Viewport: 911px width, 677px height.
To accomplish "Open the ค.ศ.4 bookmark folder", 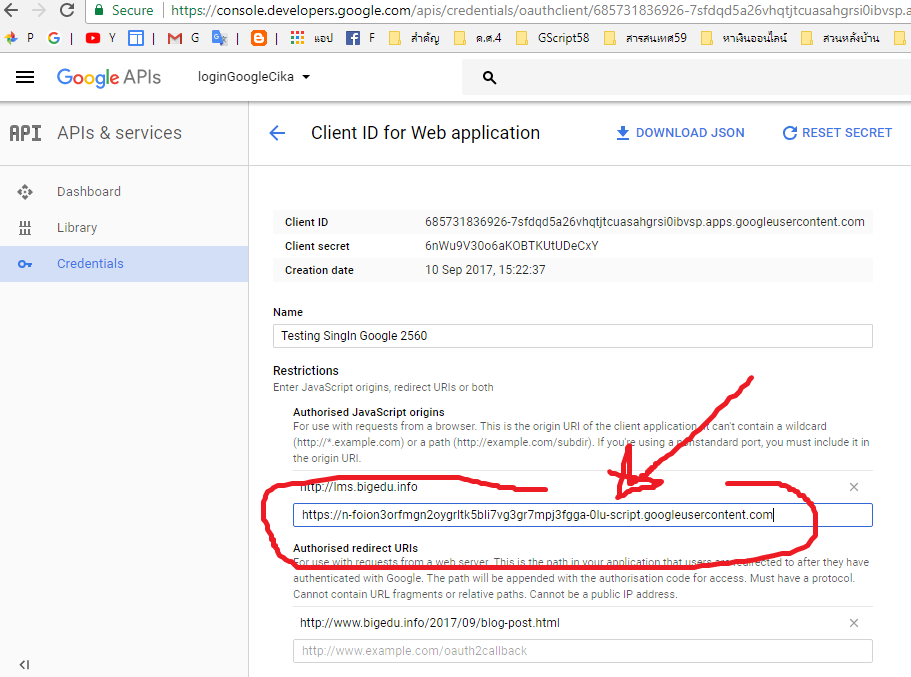I will [x=478, y=38].
